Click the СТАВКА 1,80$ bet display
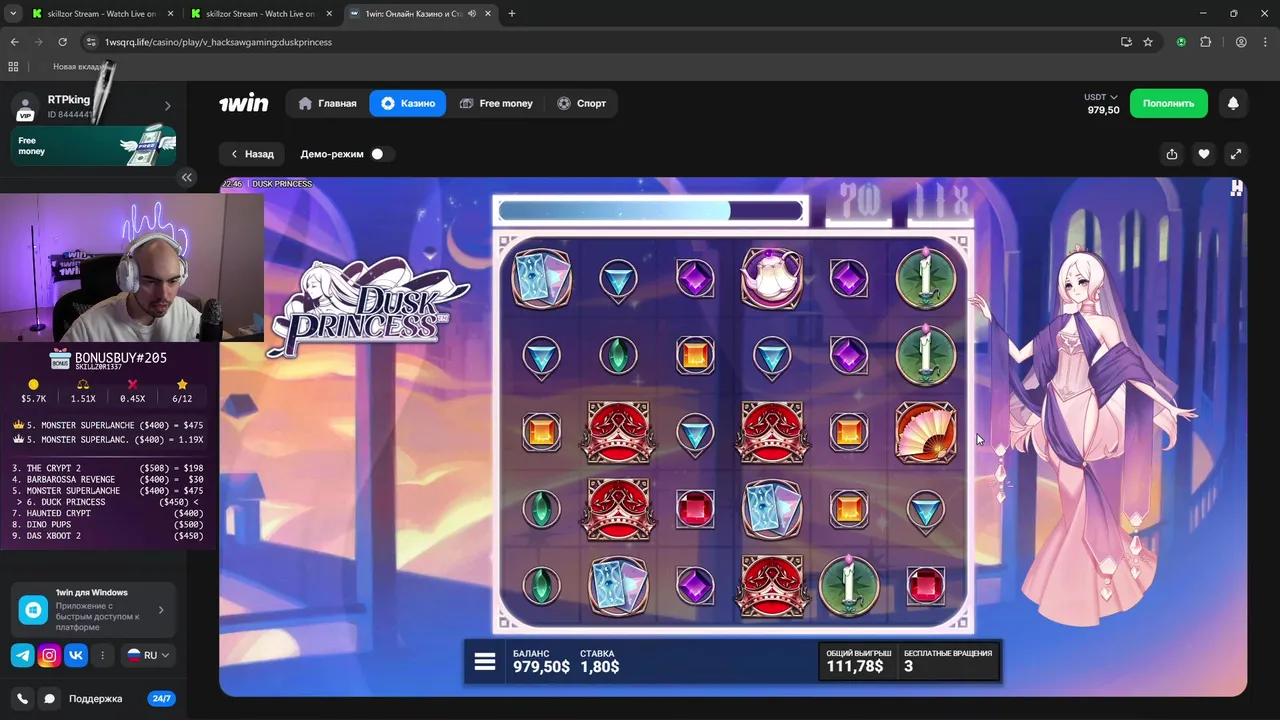 600,661
